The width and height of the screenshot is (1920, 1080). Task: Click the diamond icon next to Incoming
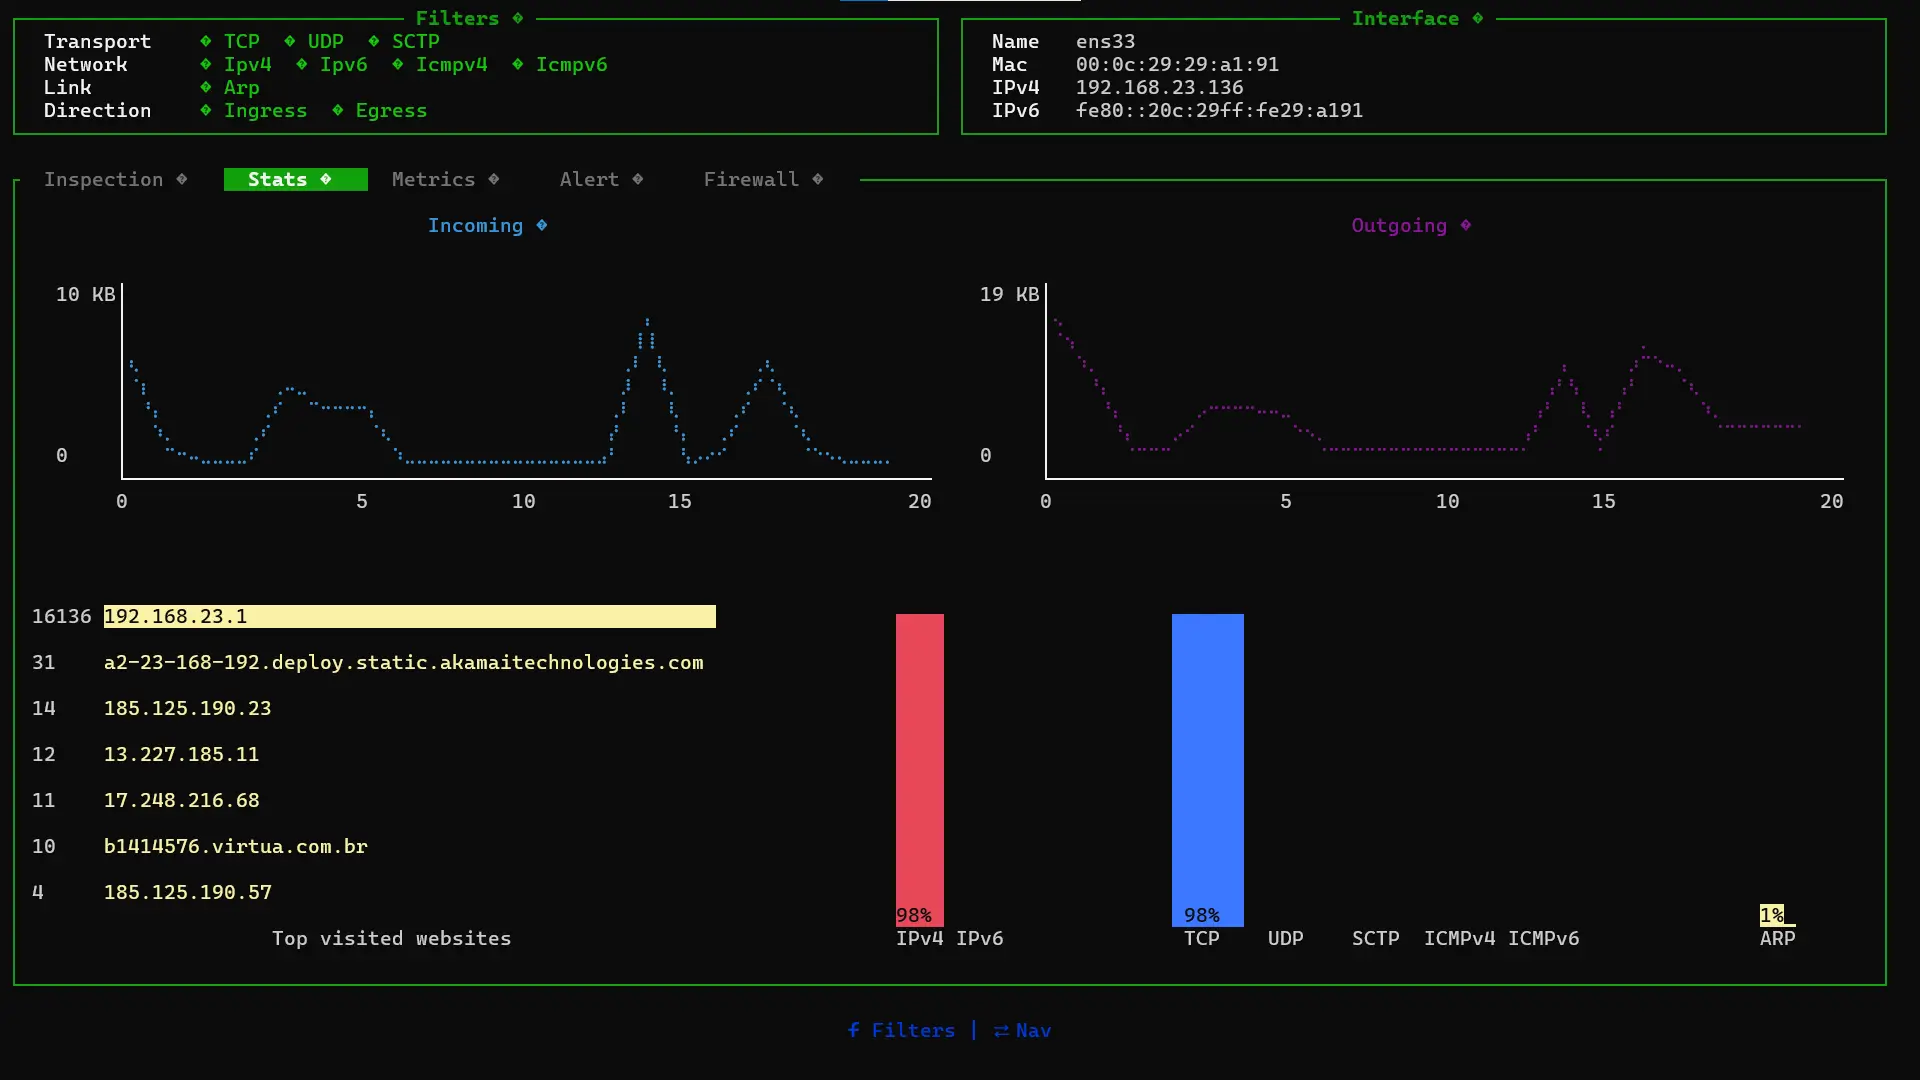(542, 225)
